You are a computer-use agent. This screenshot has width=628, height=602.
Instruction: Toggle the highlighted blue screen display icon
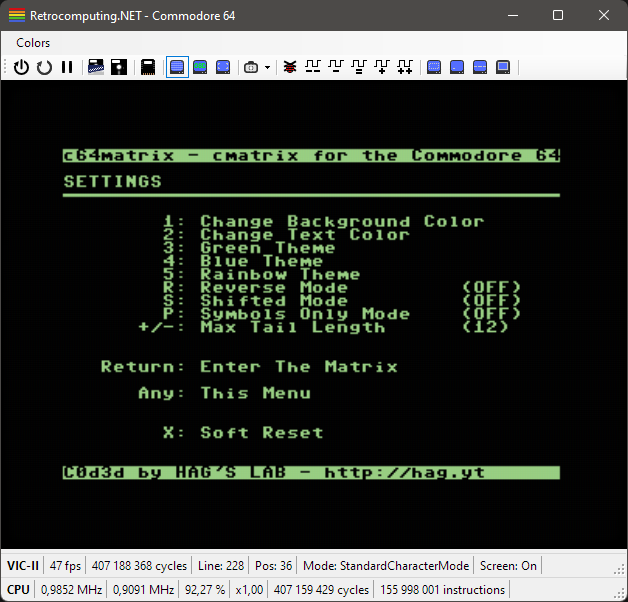click(177, 67)
